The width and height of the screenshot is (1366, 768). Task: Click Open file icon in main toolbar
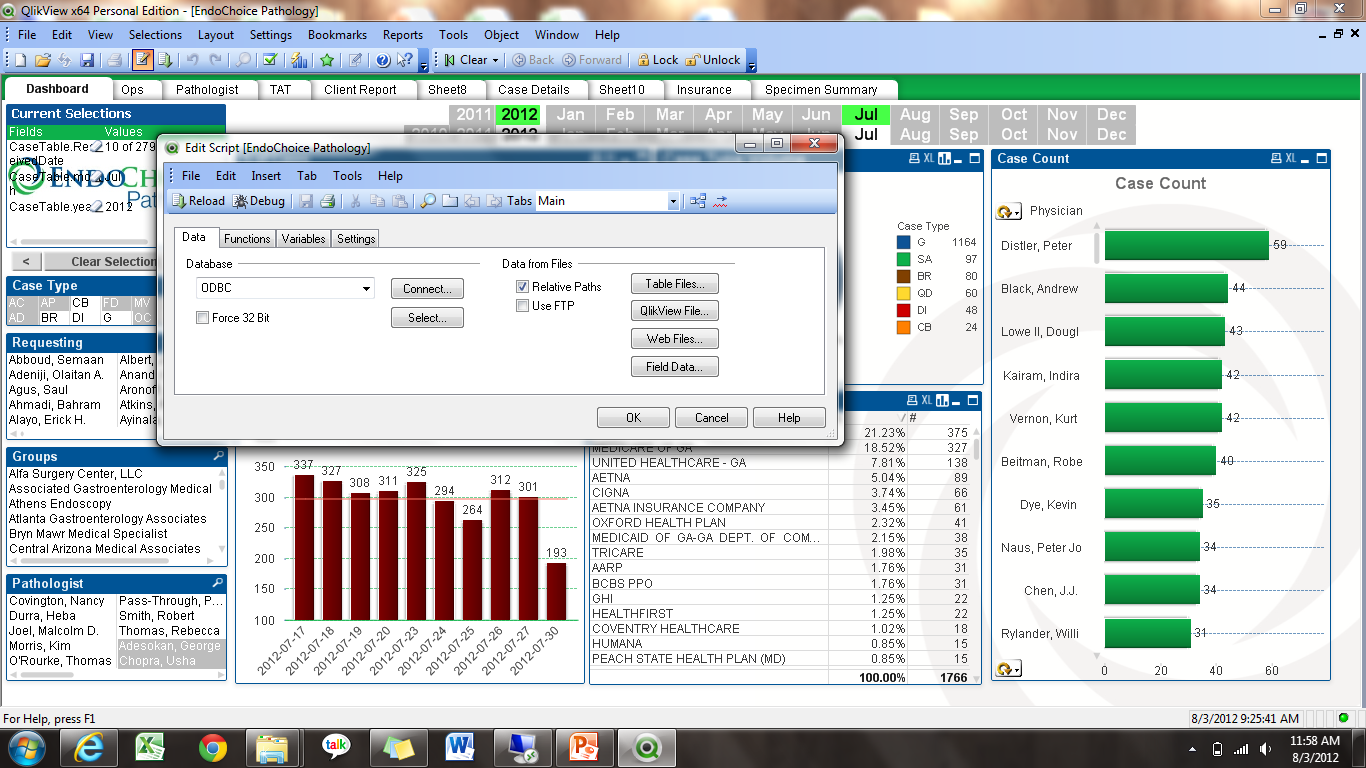pyautogui.click(x=43, y=60)
